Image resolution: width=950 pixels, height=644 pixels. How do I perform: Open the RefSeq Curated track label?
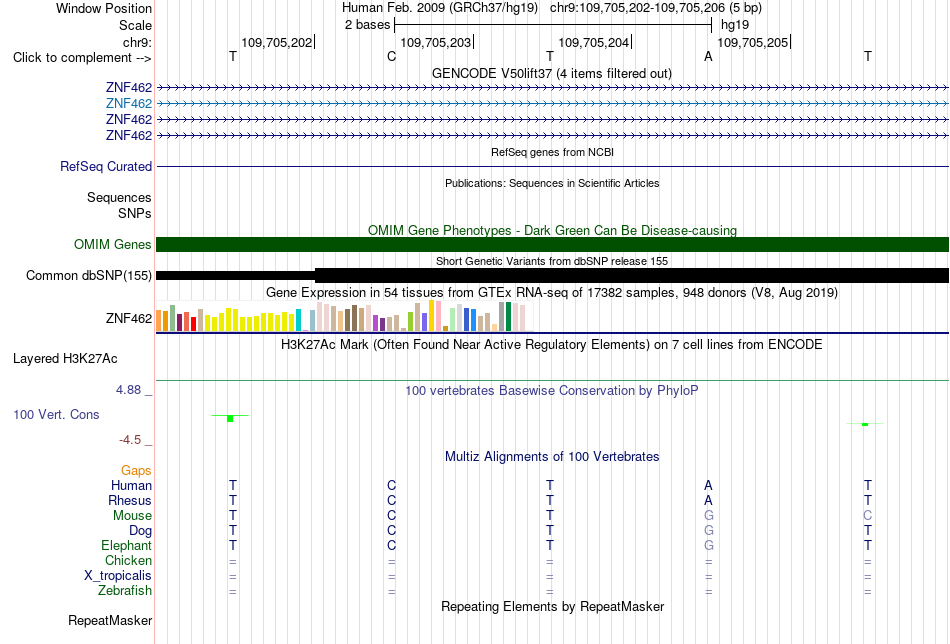[x=105, y=167]
